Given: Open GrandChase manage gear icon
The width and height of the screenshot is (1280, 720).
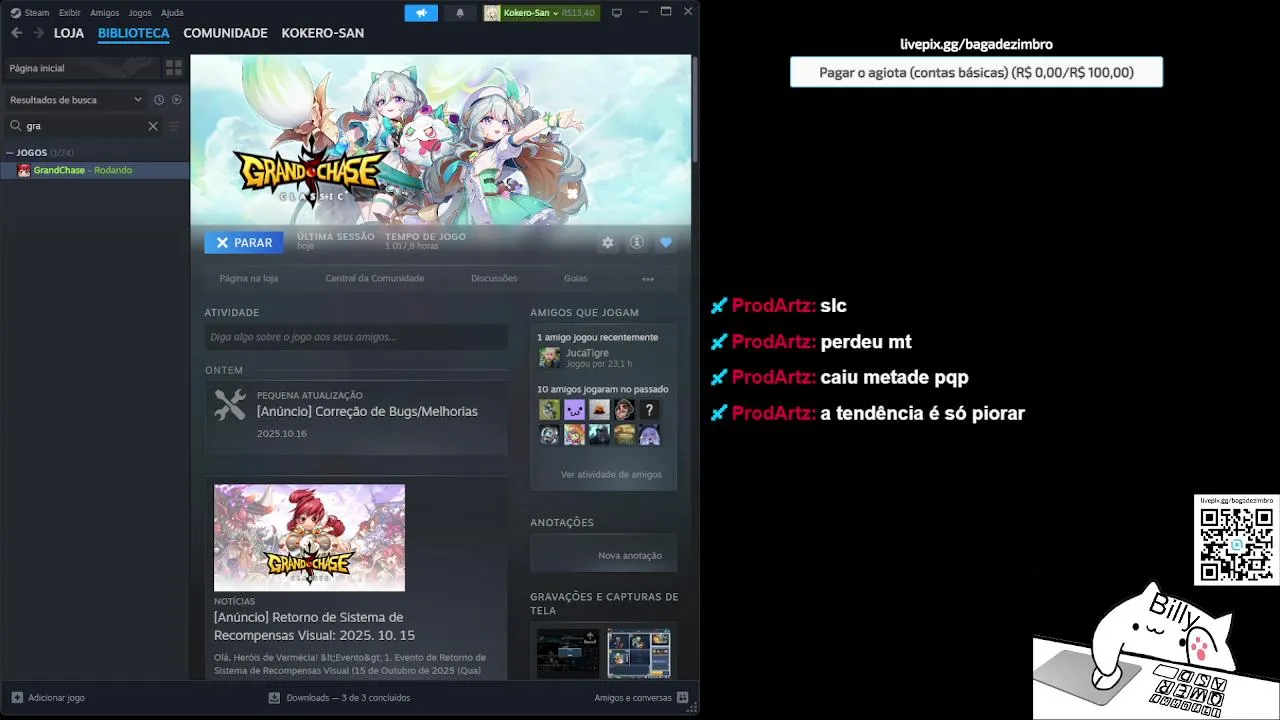Looking at the screenshot, I should click(x=607, y=243).
